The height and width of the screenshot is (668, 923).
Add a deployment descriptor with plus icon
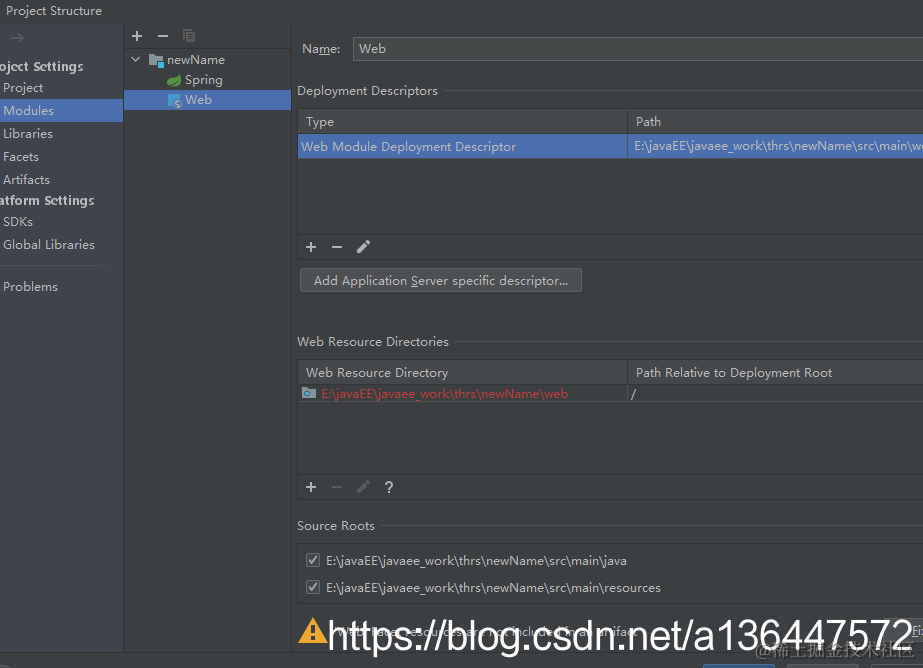coord(311,247)
